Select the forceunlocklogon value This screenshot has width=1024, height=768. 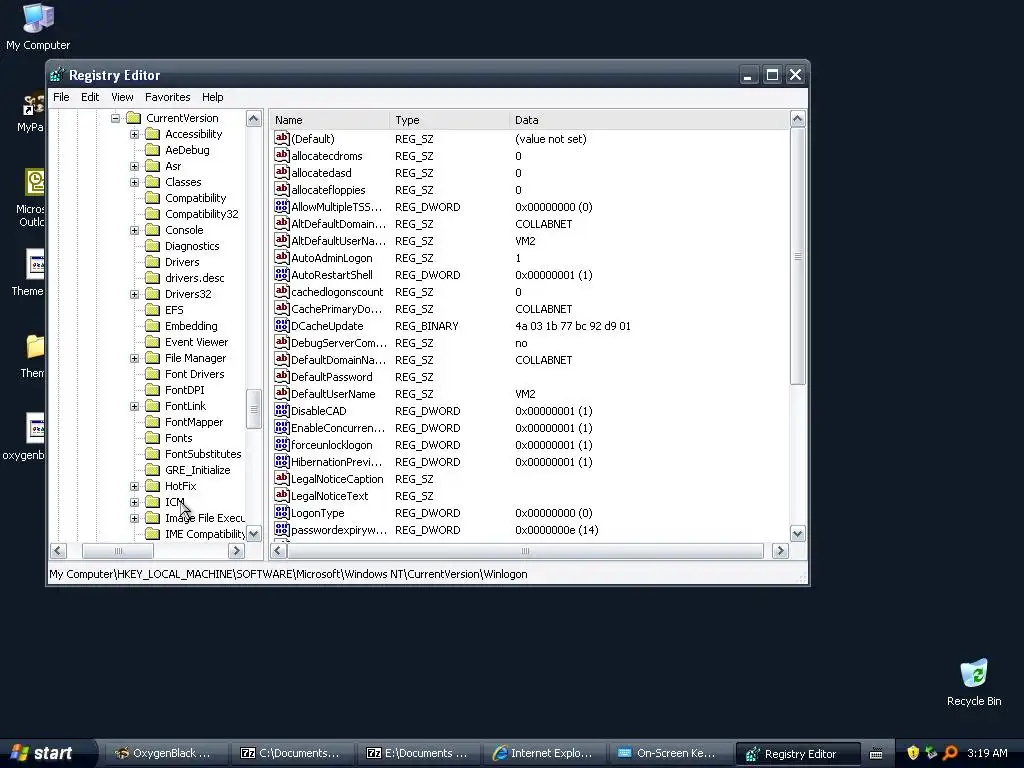coord(332,445)
